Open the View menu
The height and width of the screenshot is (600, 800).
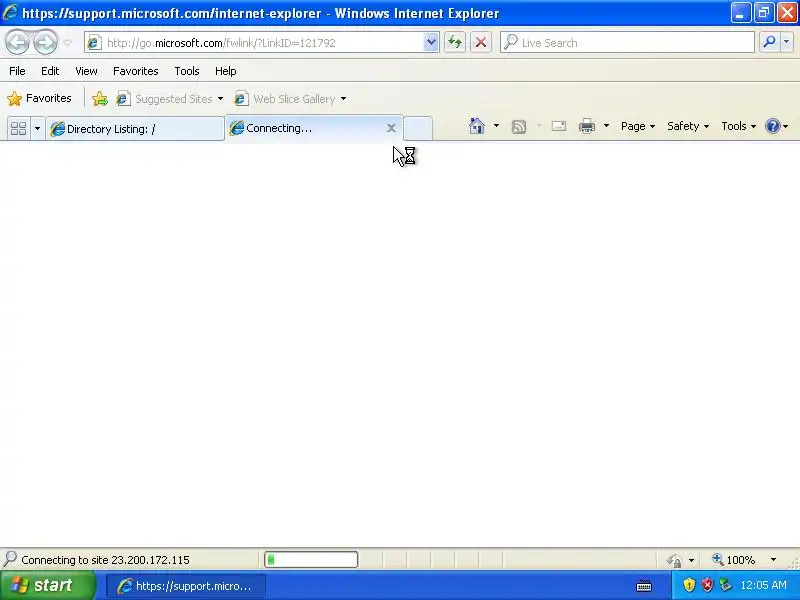(x=86, y=71)
